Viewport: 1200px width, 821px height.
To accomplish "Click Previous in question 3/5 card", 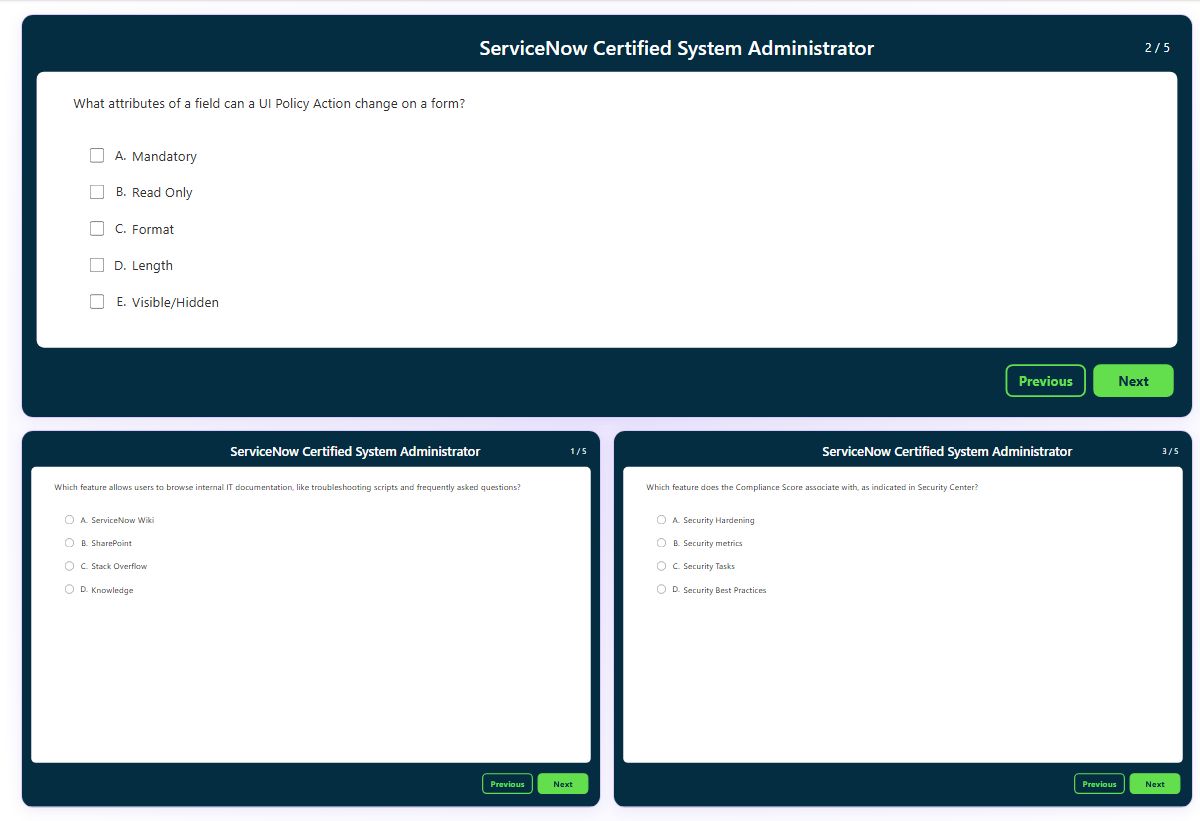I will [x=1099, y=784].
